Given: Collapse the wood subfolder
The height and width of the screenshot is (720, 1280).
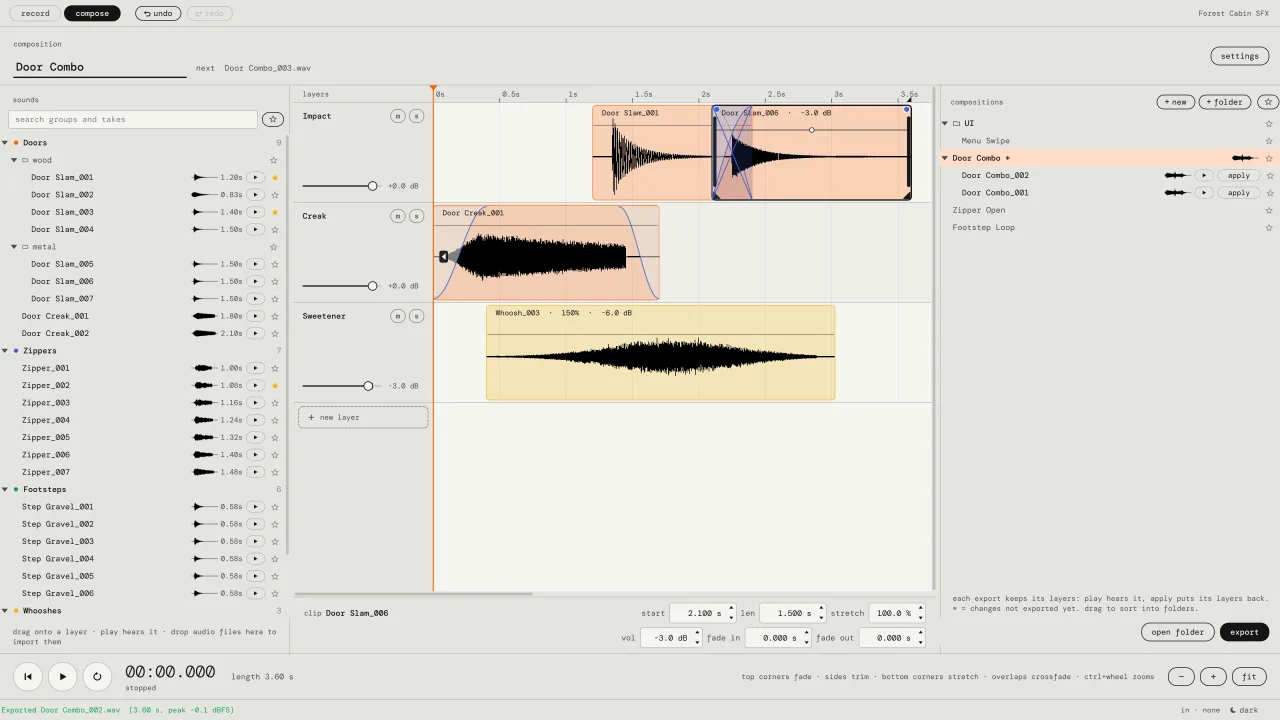Looking at the screenshot, I should [14, 160].
